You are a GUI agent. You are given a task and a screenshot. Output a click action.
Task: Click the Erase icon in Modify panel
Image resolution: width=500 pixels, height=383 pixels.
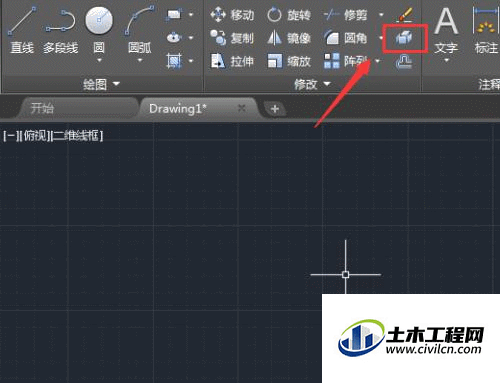point(404,15)
